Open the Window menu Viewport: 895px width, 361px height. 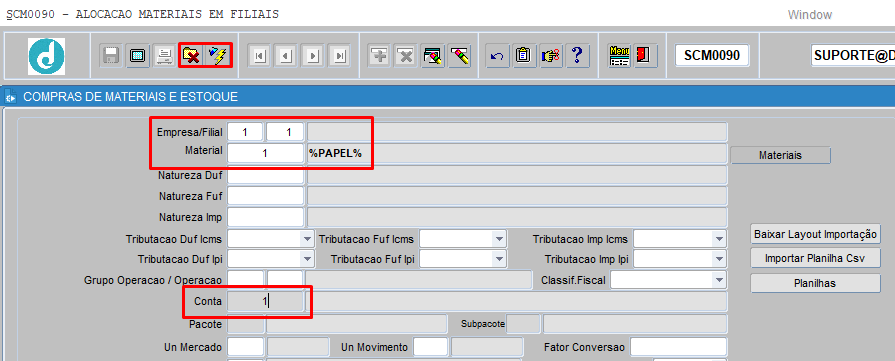(809, 15)
